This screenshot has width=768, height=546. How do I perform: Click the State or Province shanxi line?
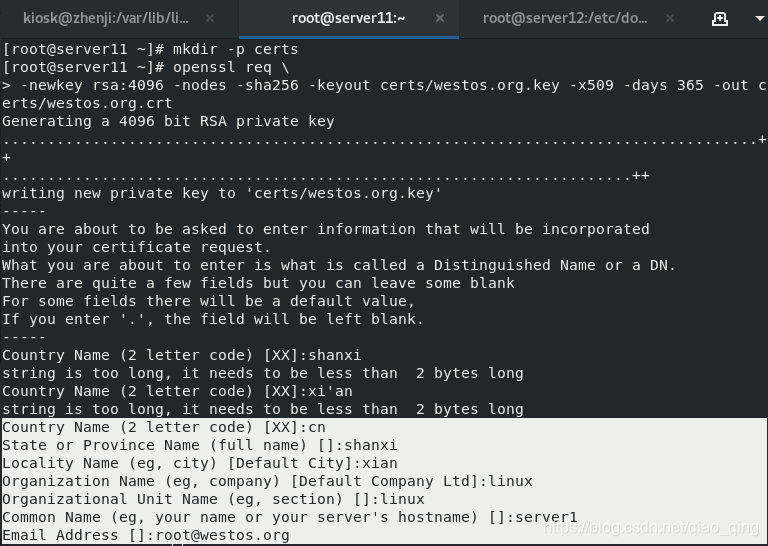(x=200, y=445)
